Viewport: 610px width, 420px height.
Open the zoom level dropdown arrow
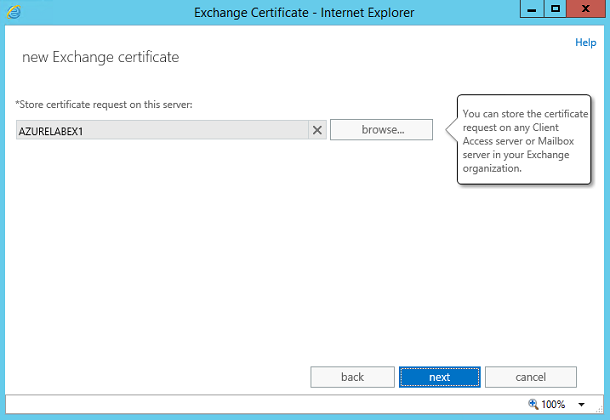(581, 404)
